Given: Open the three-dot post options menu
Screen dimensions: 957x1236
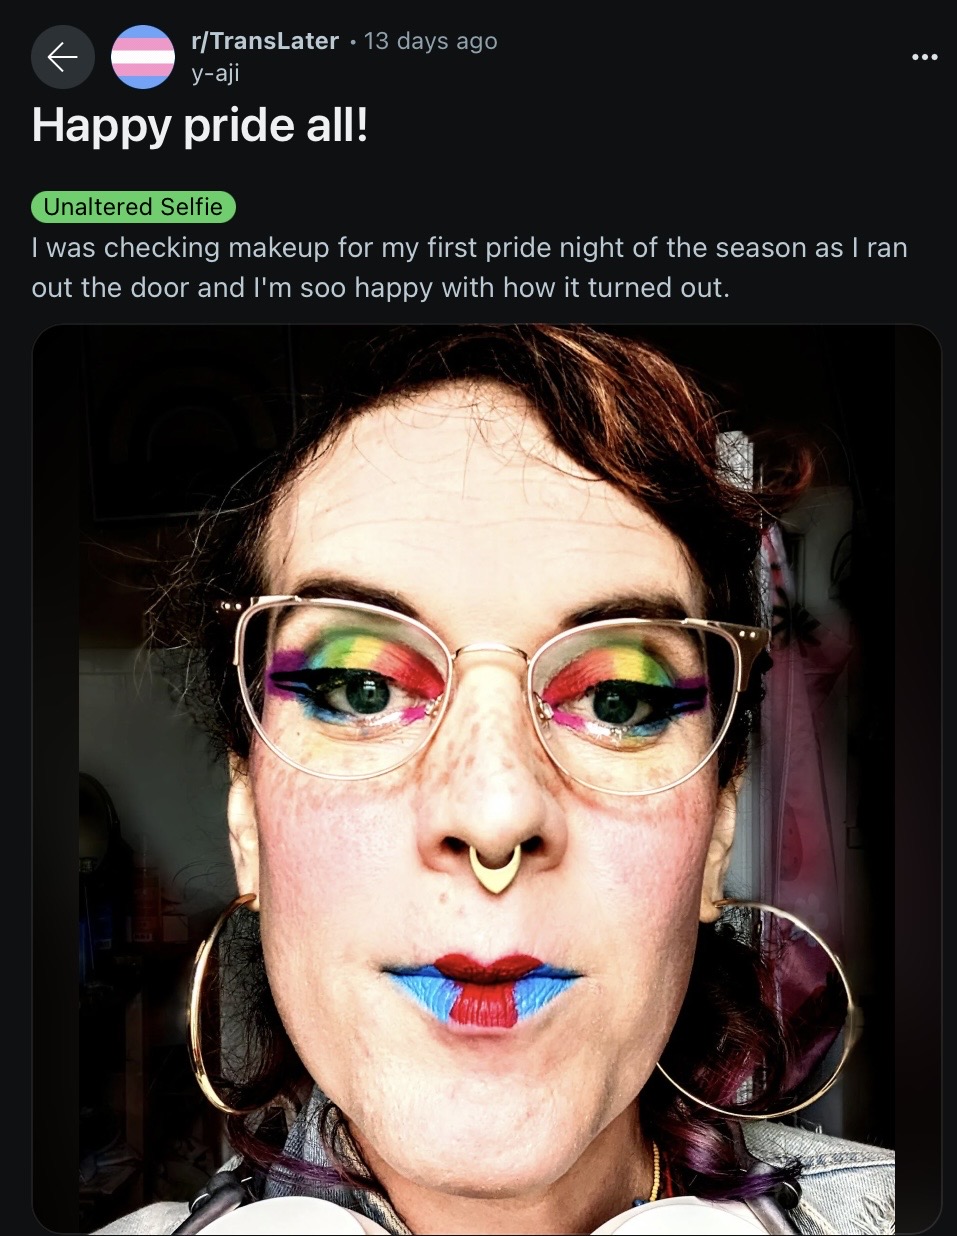Looking at the screenshot, I should click(x=925, y=57).
